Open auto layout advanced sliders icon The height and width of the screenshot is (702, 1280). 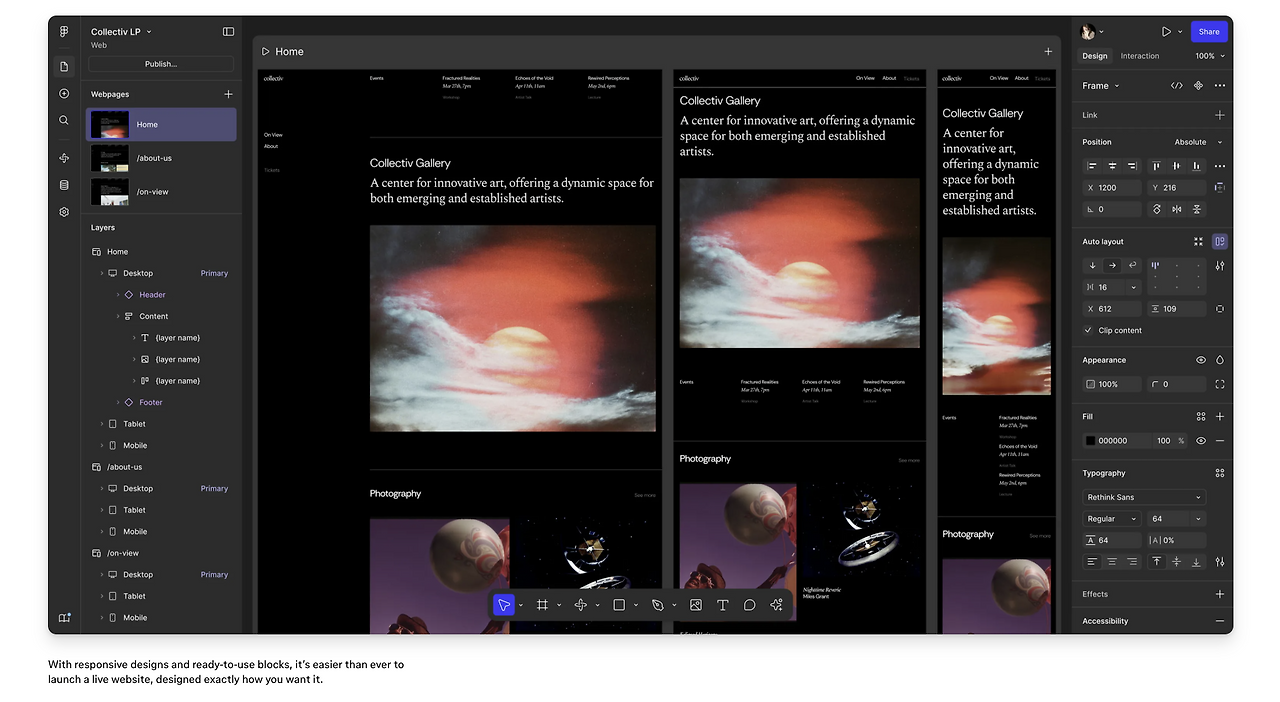pyautogui.click(x=1220, y=266)
